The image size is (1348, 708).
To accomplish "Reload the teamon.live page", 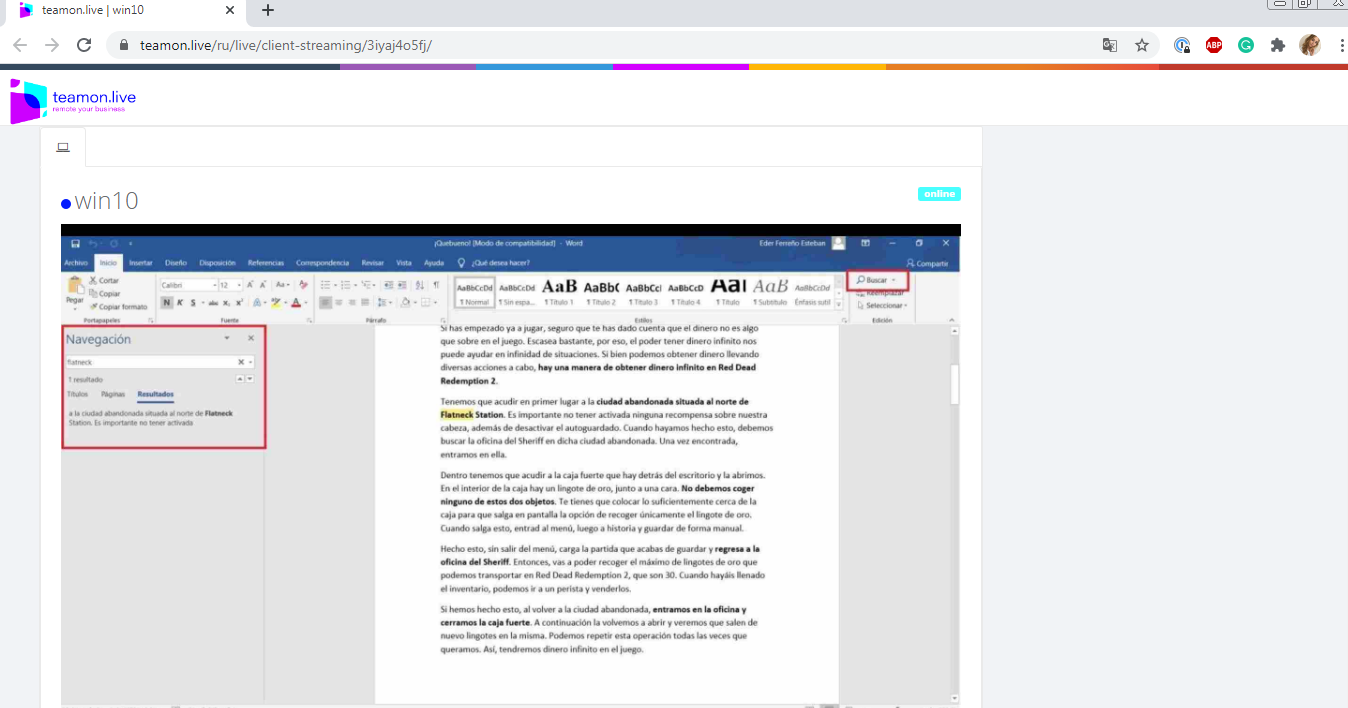I will [x=84, y=45].
